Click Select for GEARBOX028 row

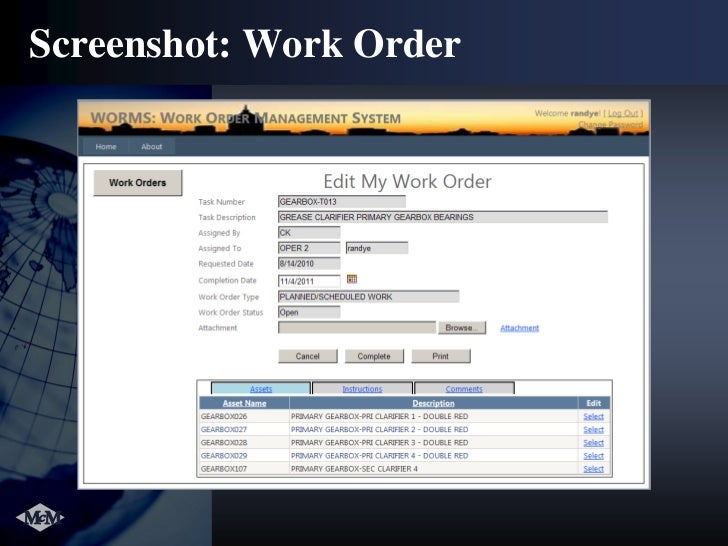[593, 442]
